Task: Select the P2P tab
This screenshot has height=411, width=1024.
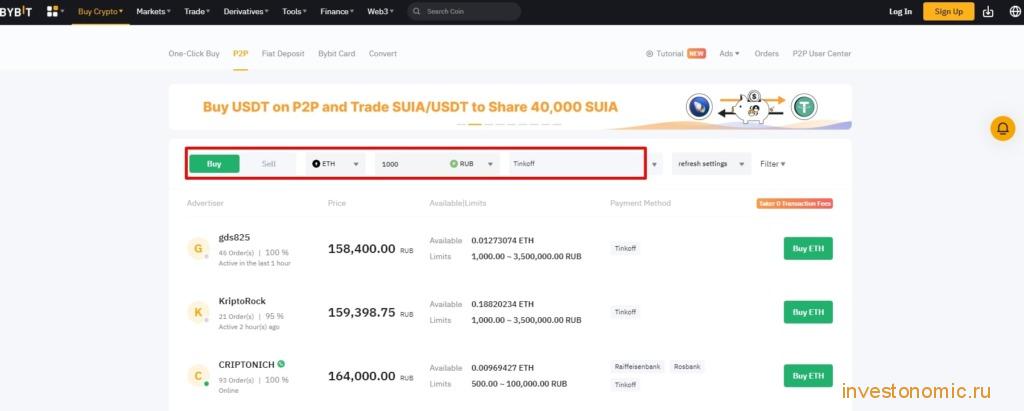Action: coord(240,54)
